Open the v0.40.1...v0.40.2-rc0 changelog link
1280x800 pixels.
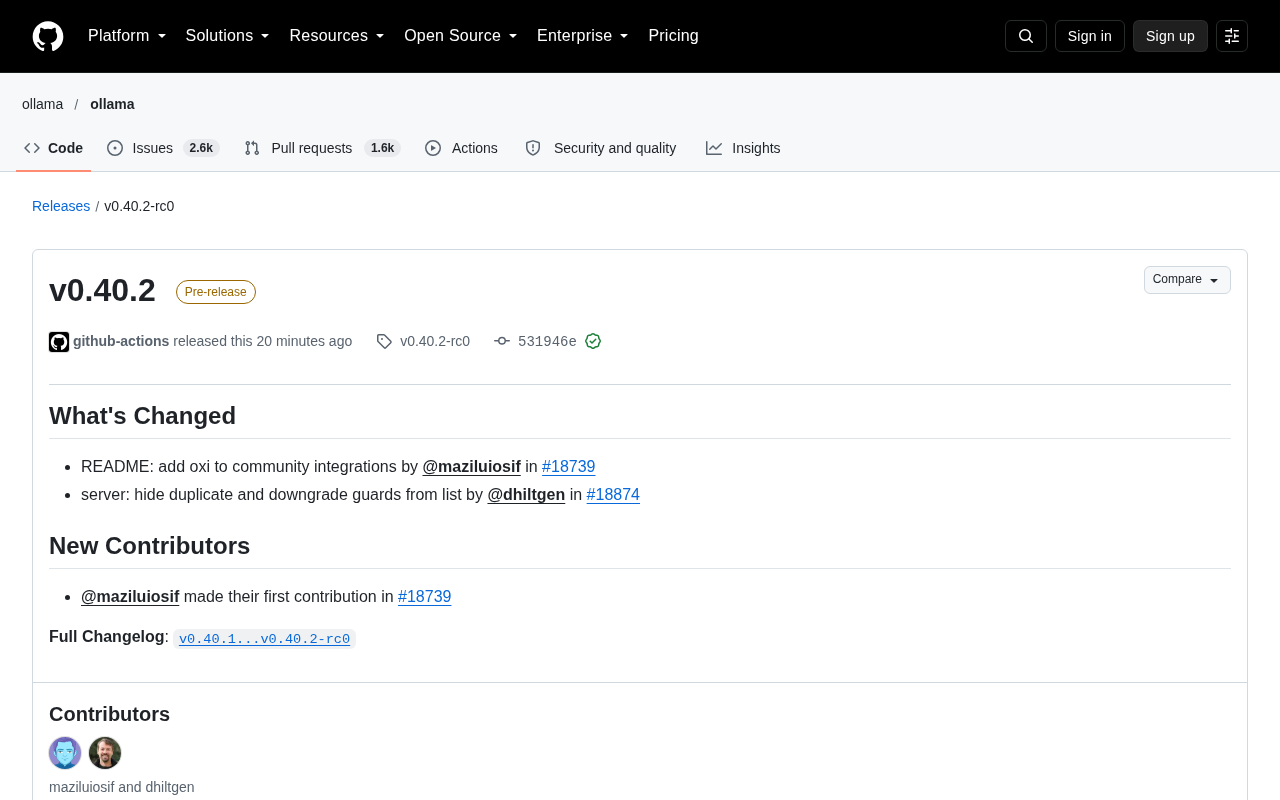pos(264,639)
